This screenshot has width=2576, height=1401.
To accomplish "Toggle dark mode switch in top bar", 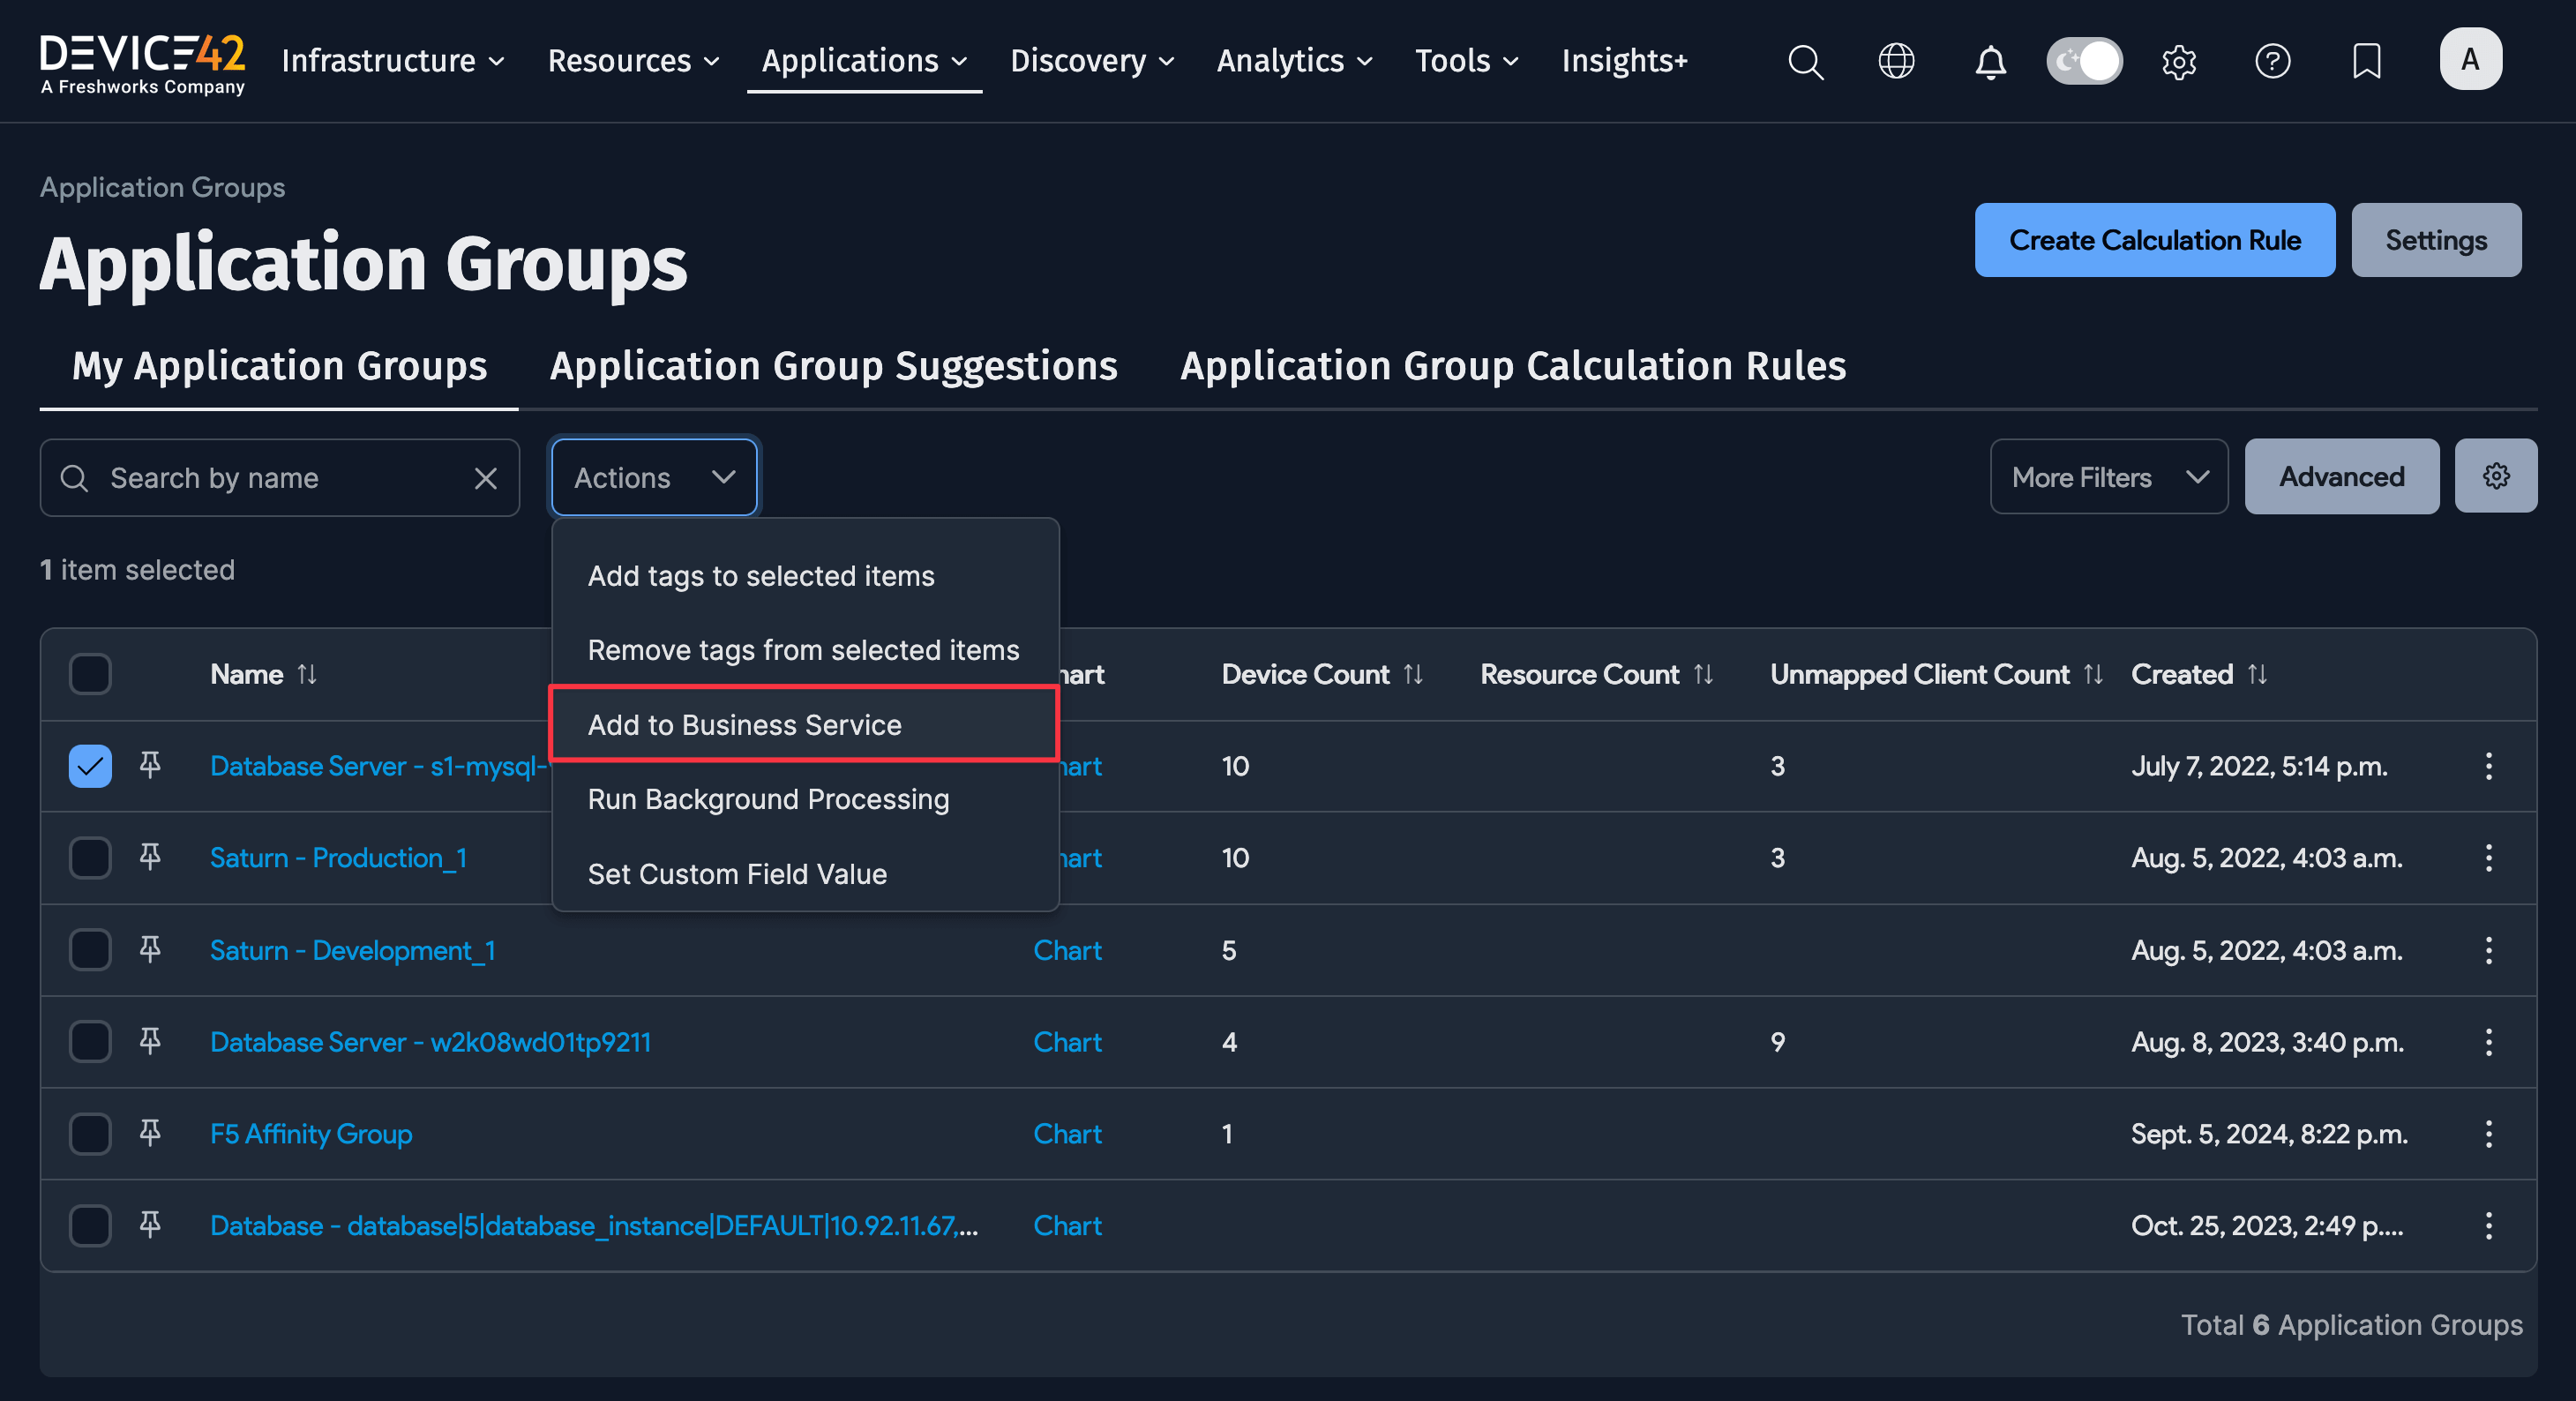I will pos(2084,60).
